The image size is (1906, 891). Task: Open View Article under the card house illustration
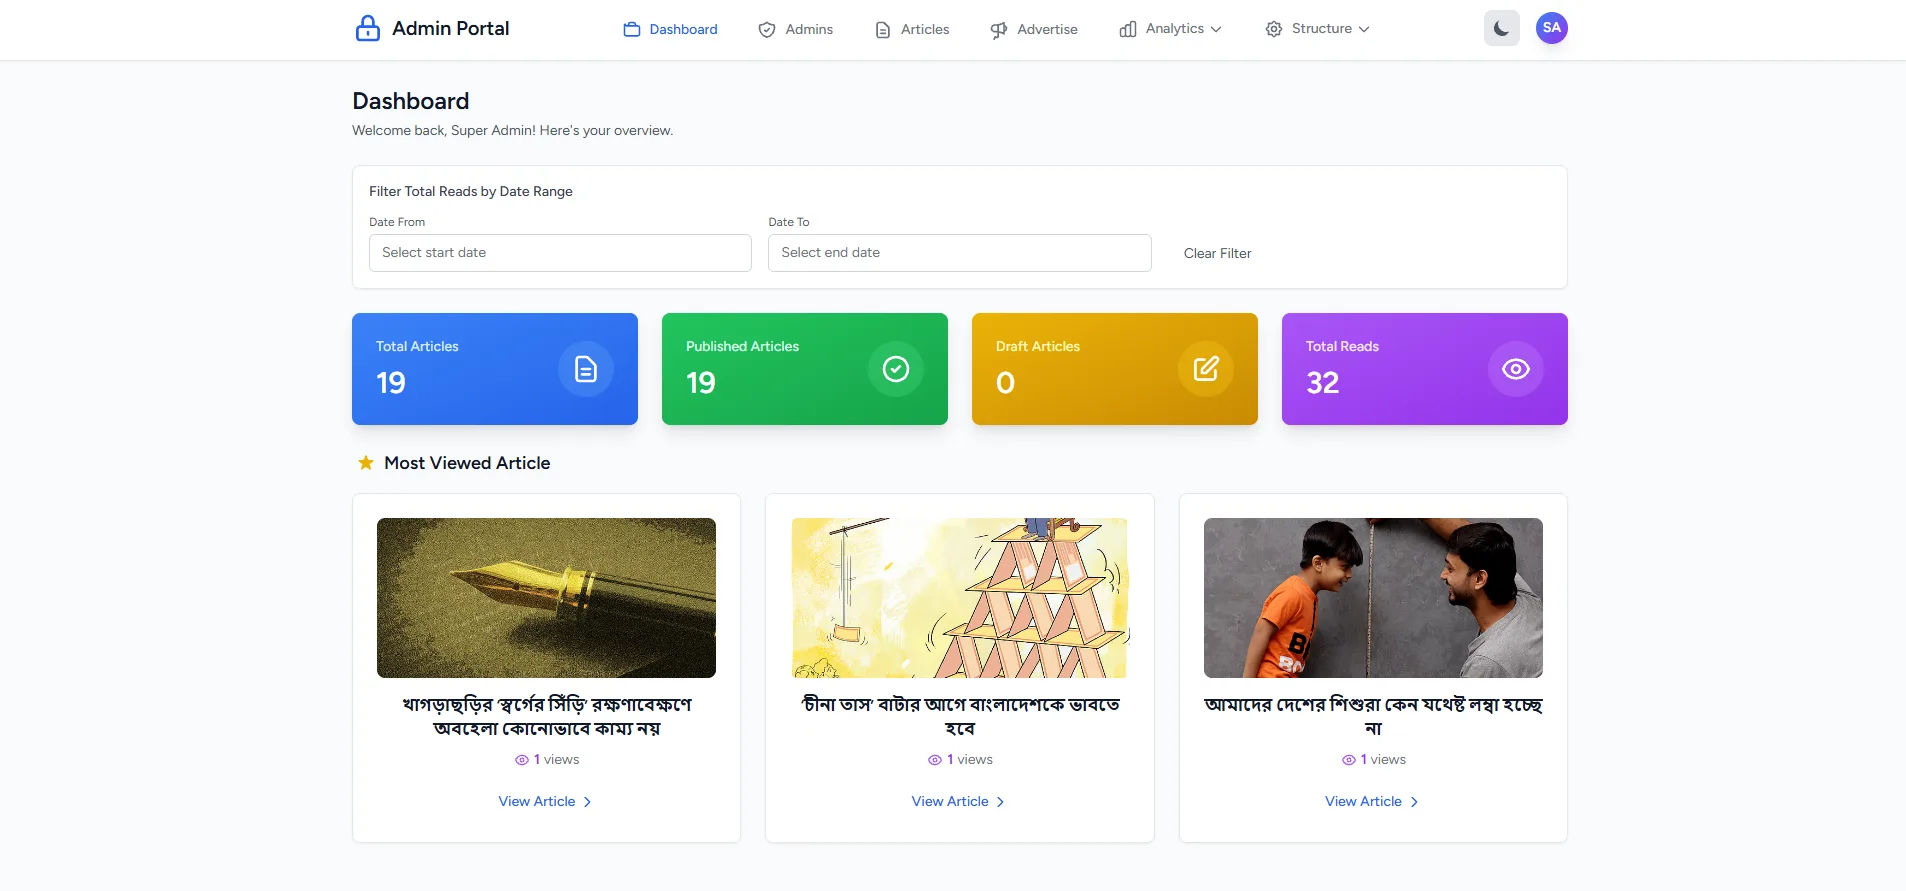pos(959,801)
